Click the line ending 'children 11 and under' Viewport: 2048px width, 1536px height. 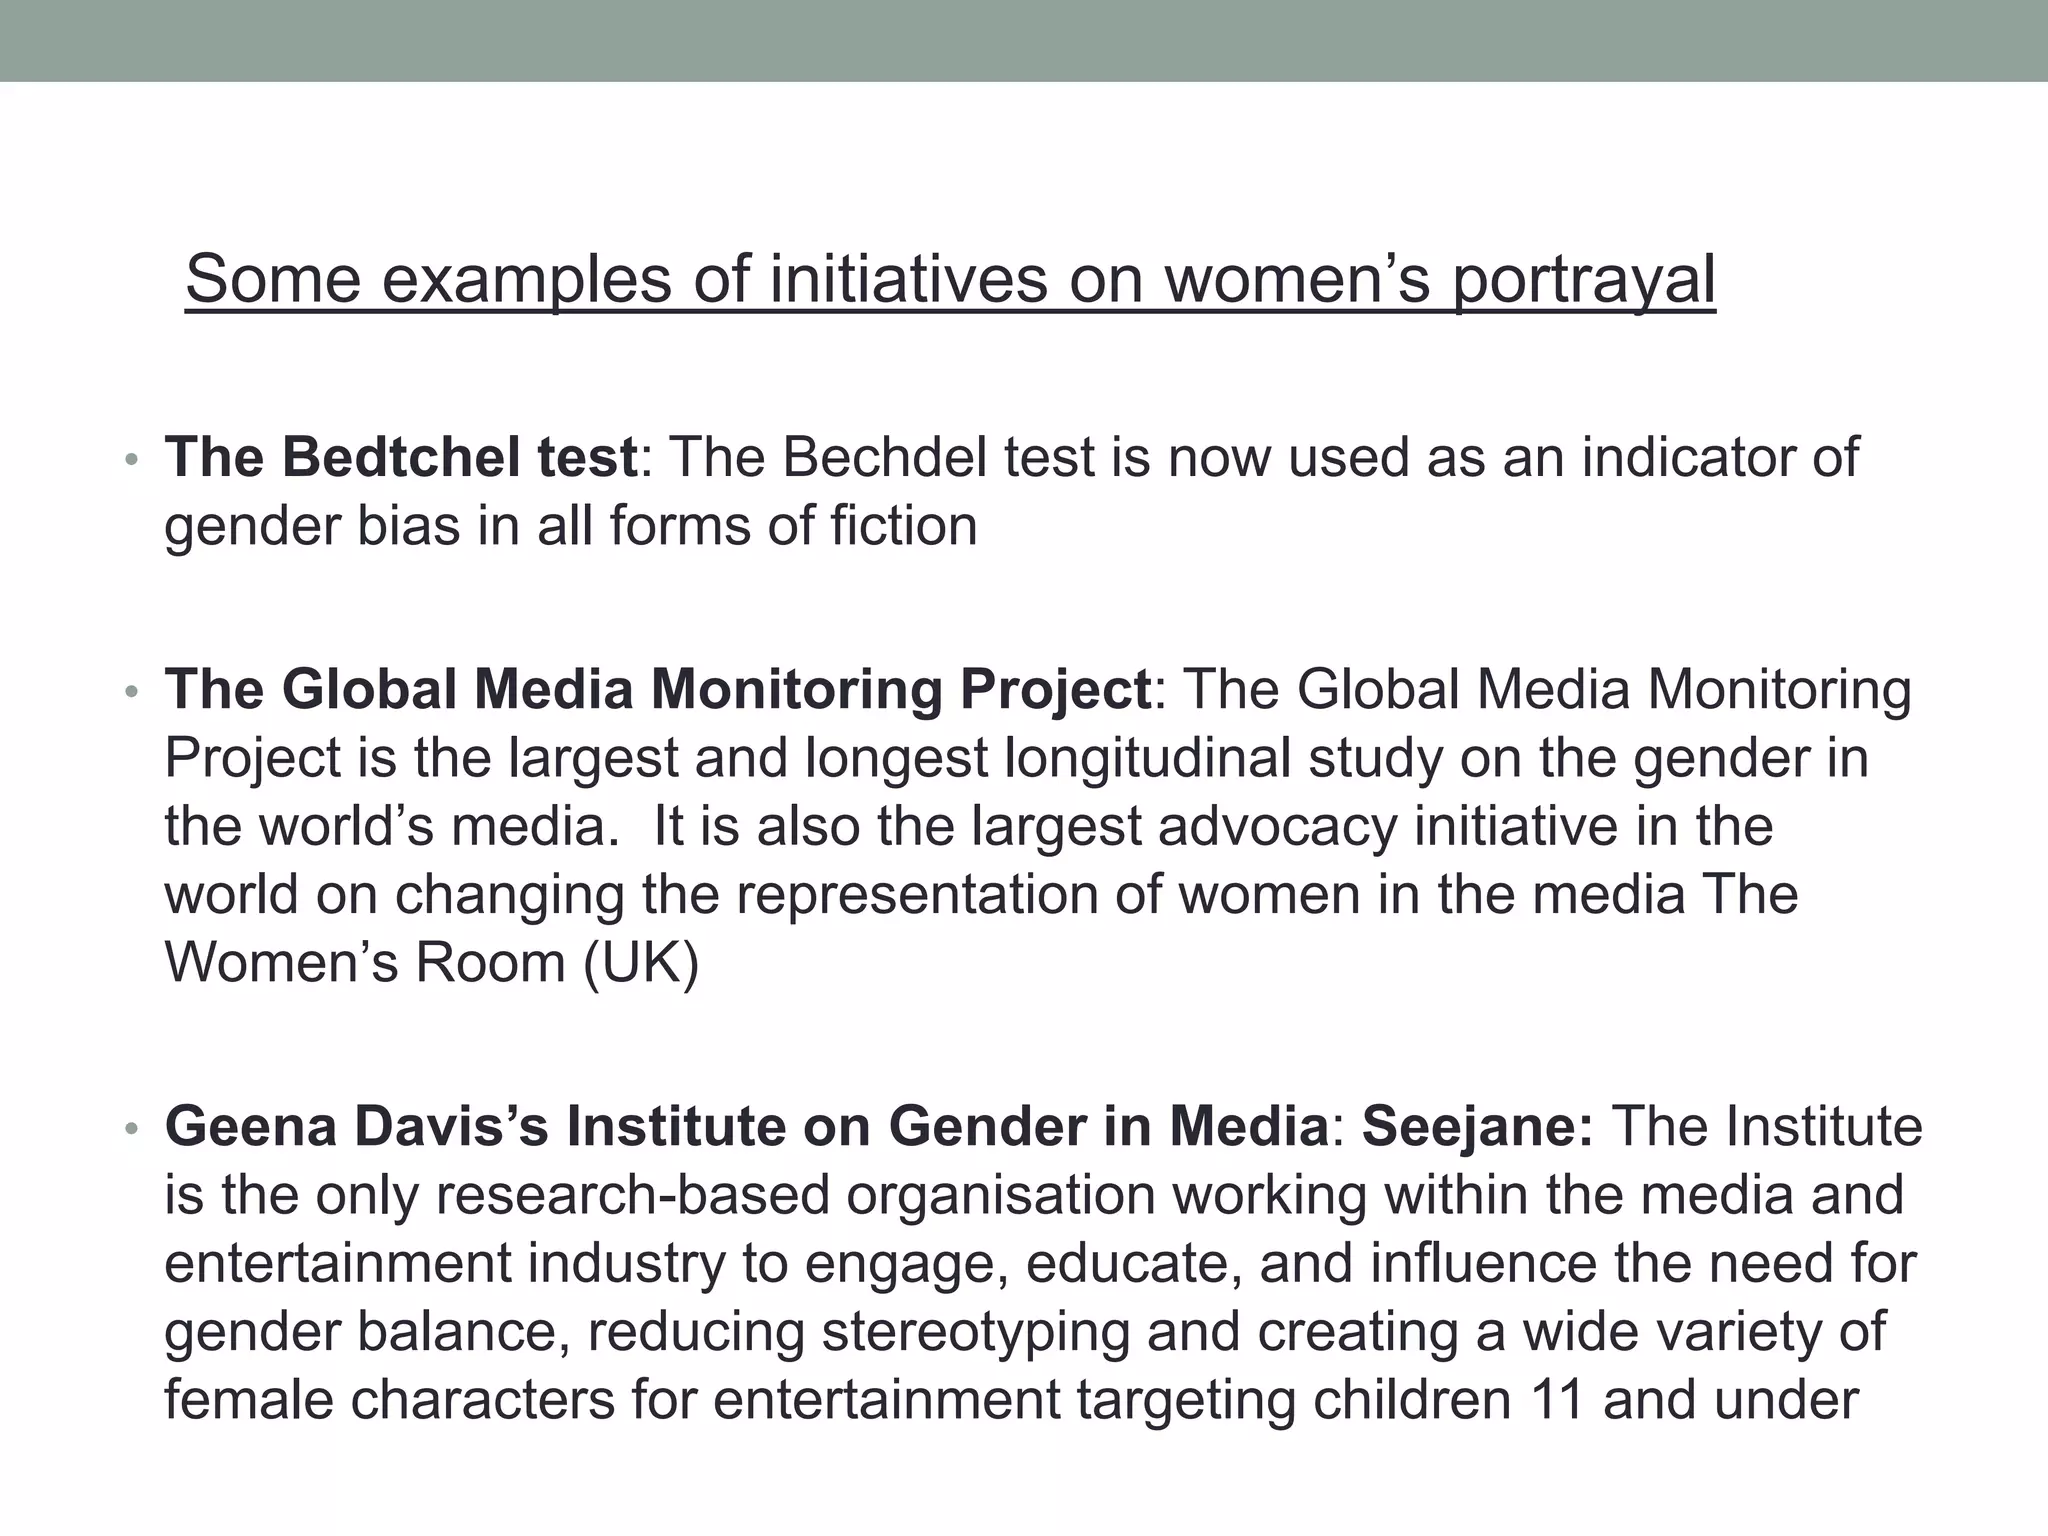(1012, 1399)
